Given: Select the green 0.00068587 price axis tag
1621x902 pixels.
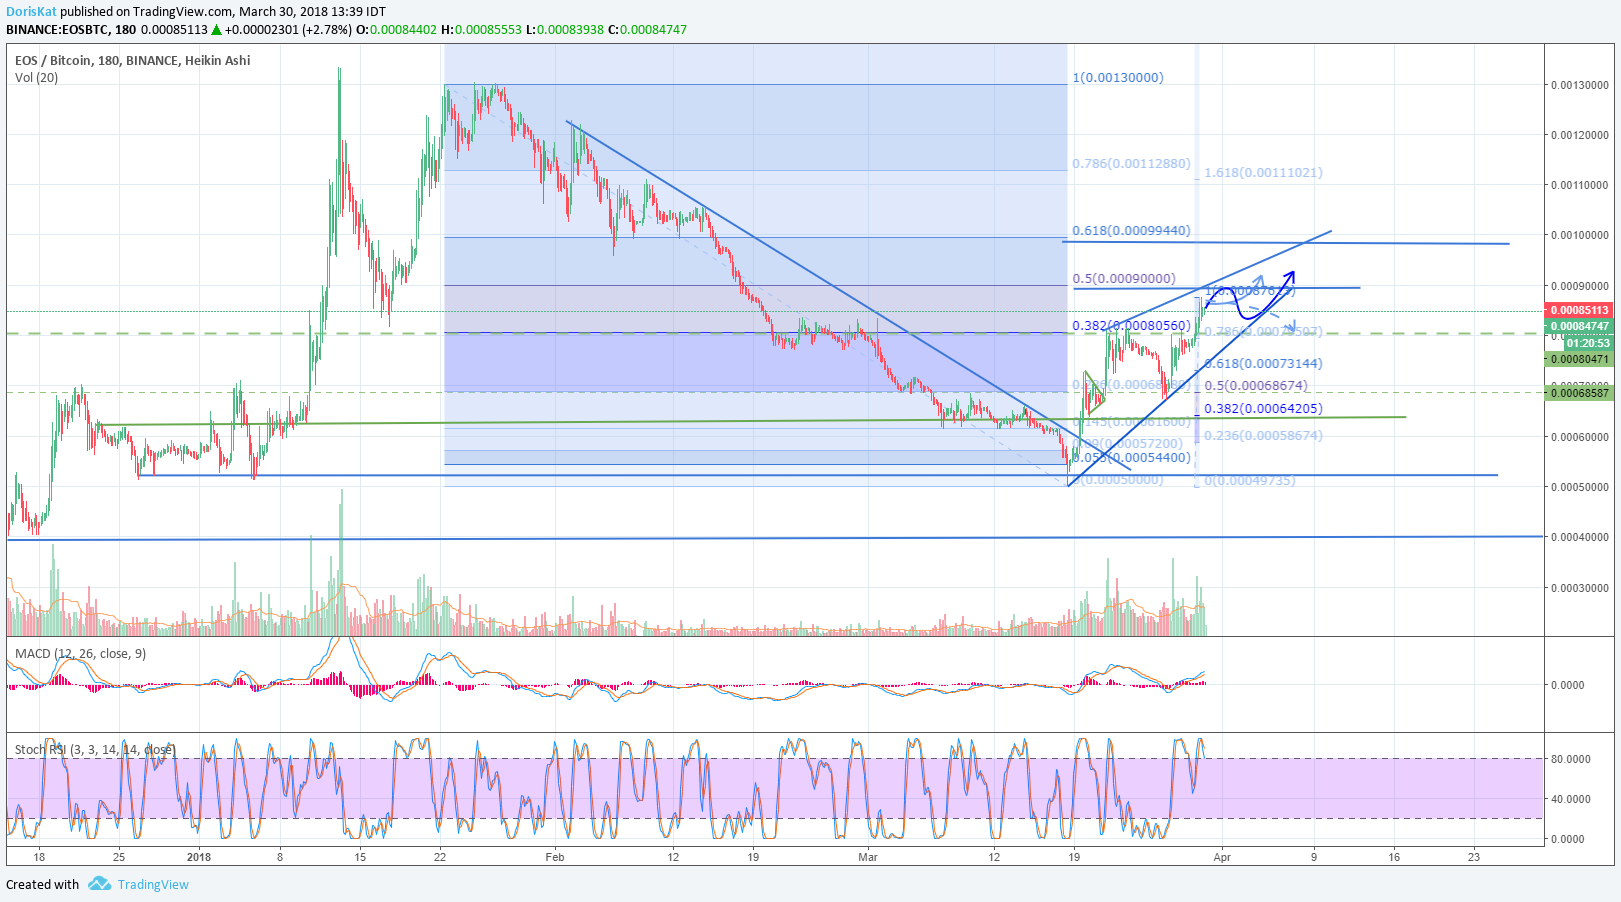Looking at the screenshot, I should pos(1580,393).
